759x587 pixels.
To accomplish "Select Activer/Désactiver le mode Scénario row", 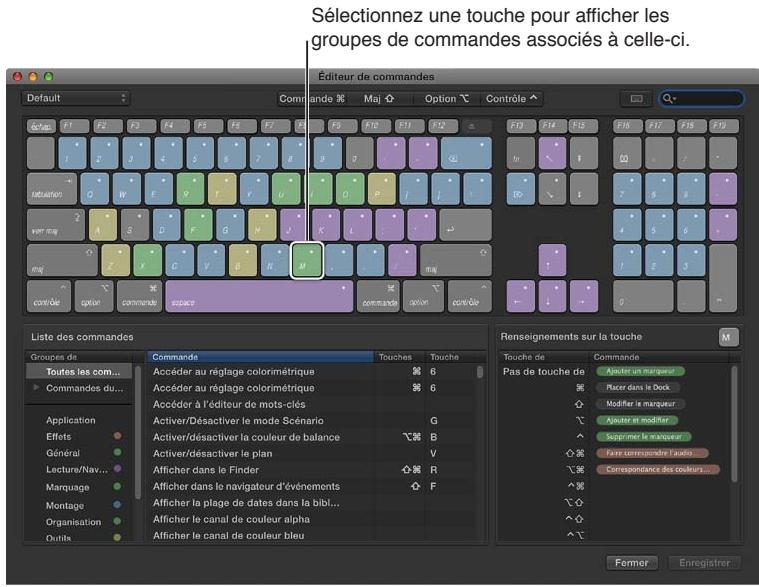I will click(310, 421).
